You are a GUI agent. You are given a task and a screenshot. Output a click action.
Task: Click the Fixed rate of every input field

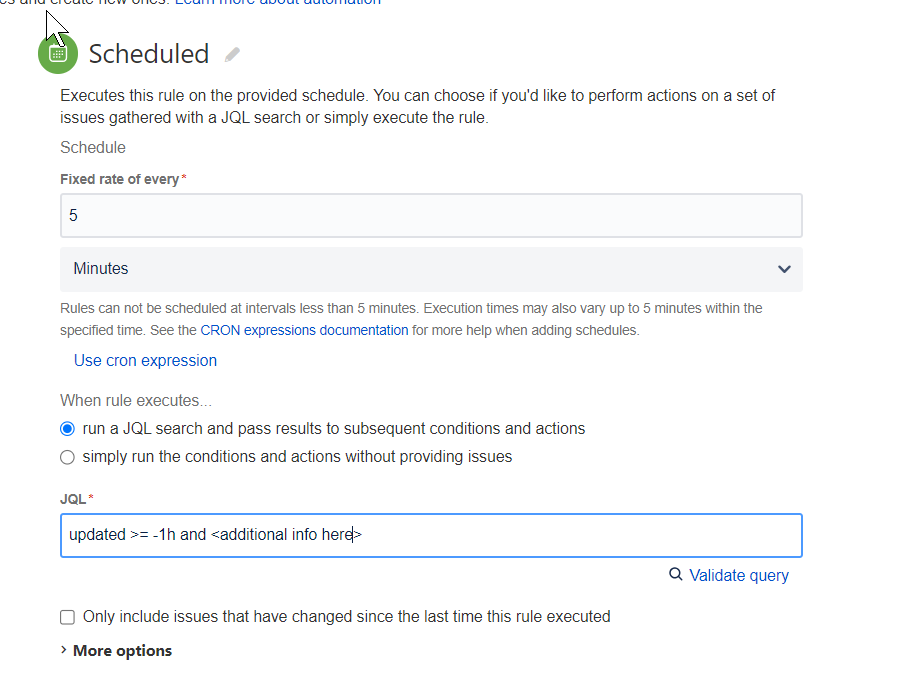[431, 215]
